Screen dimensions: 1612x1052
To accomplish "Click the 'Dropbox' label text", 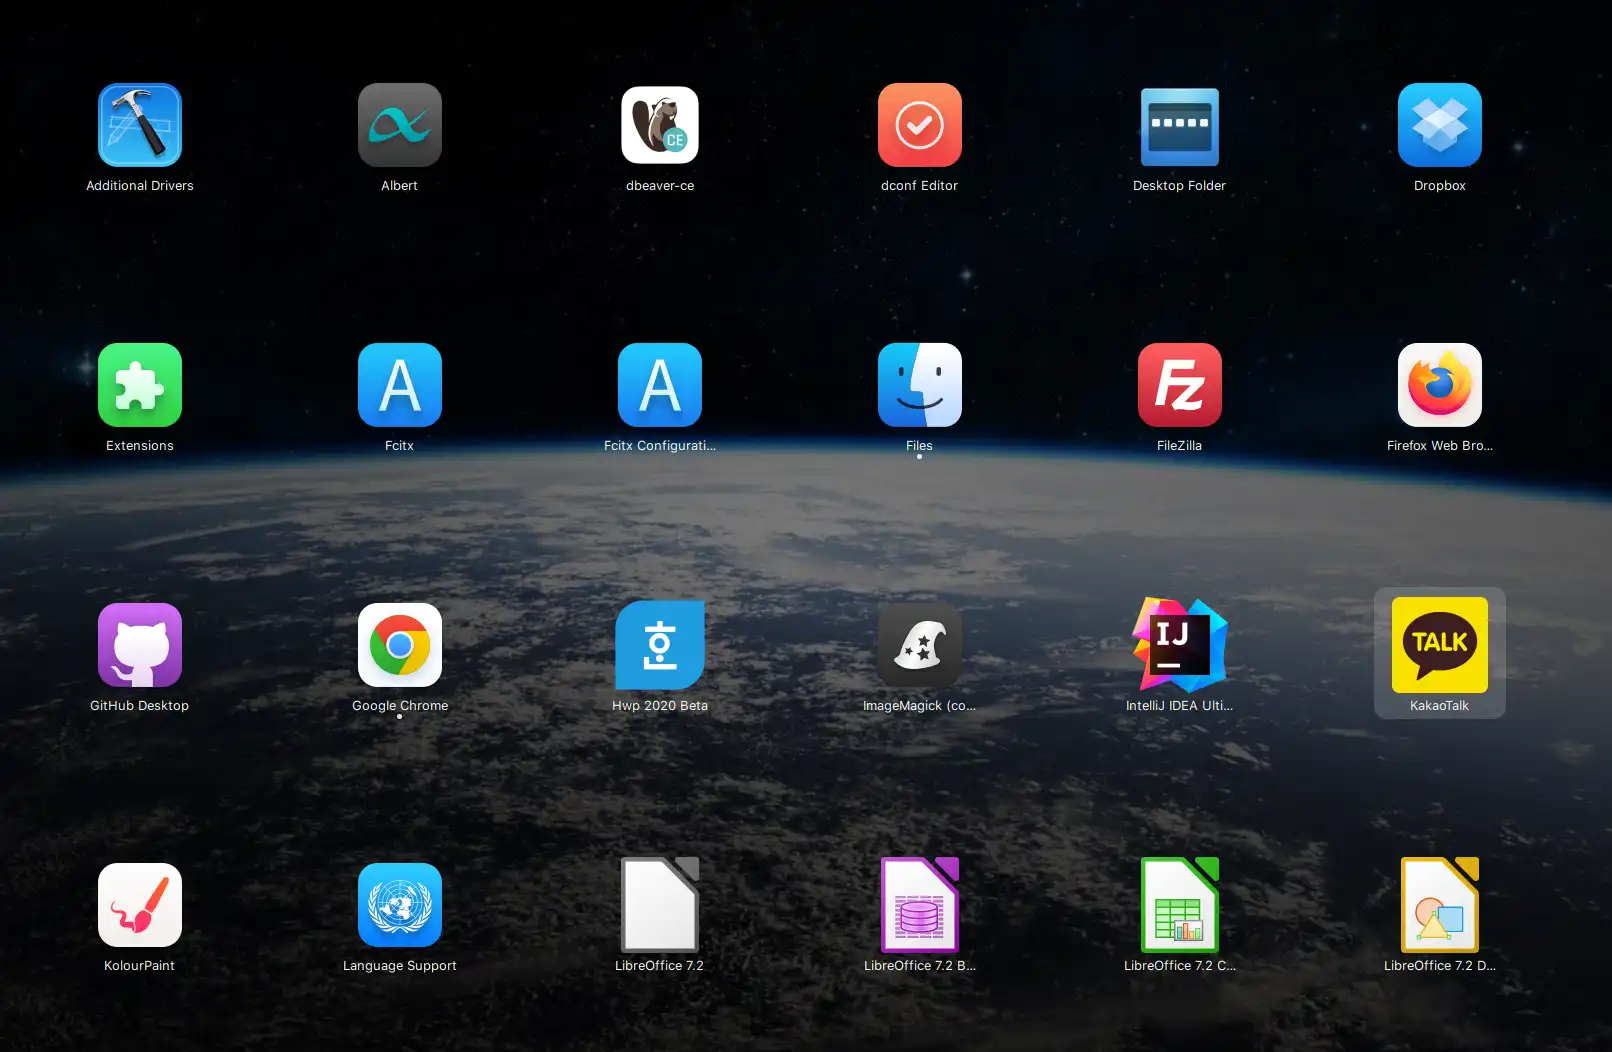I will tap(1440, 186).
